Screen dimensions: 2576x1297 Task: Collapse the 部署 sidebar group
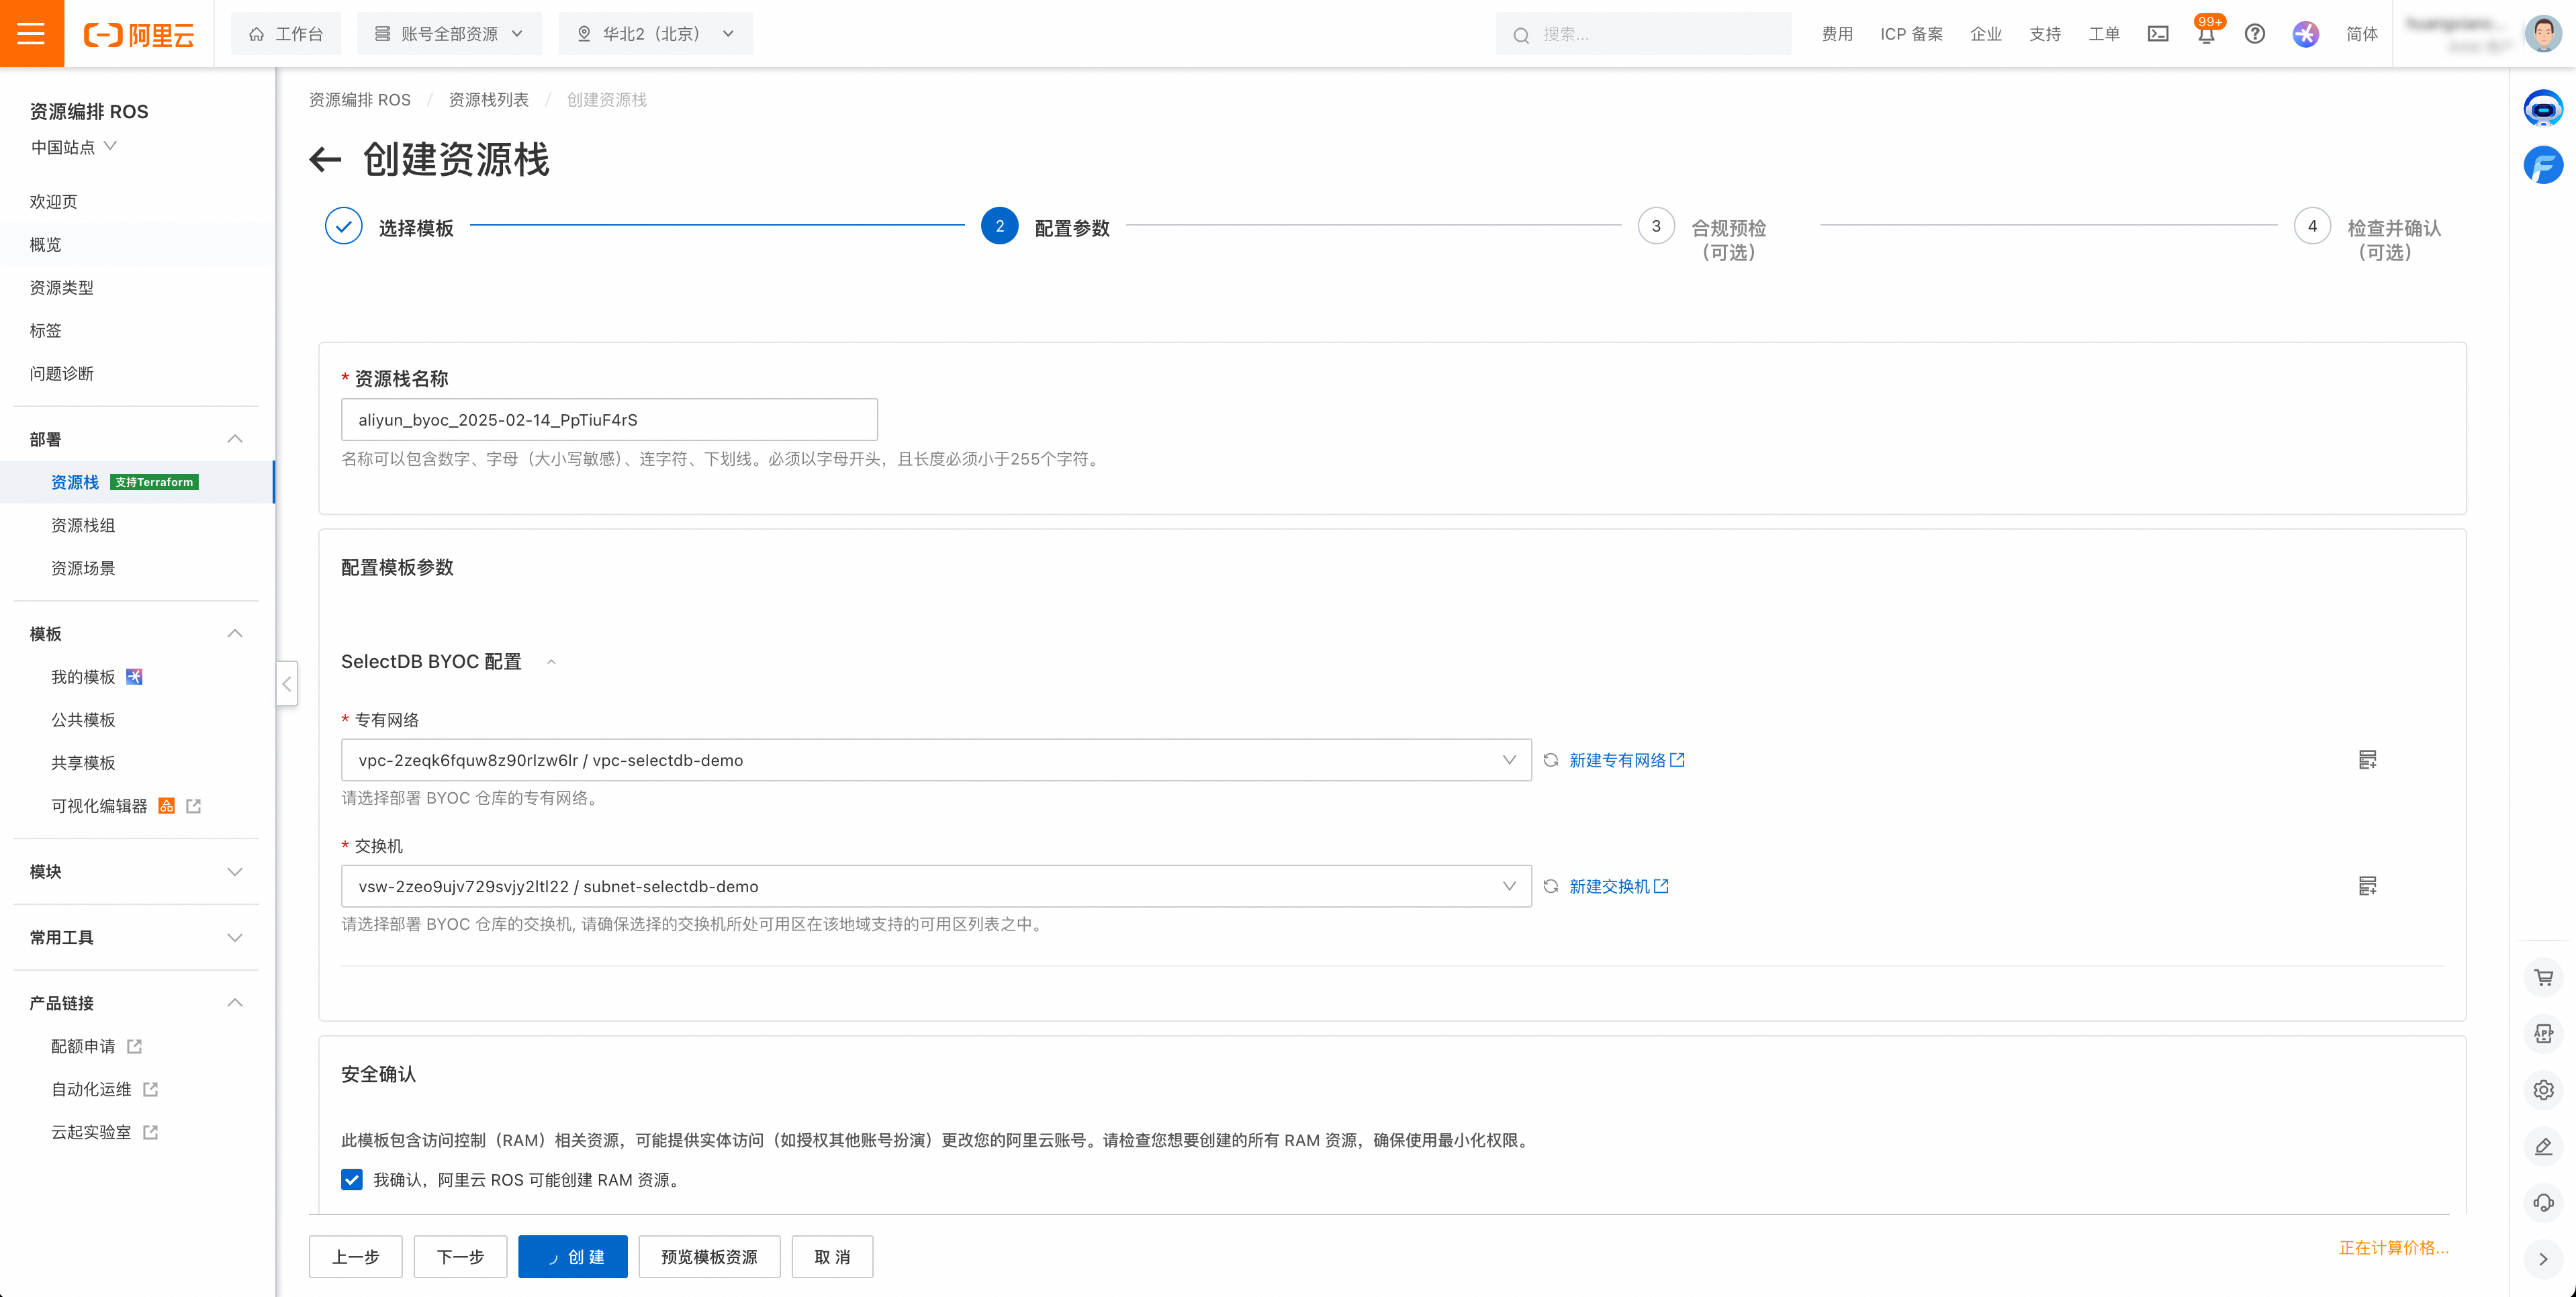235,439
